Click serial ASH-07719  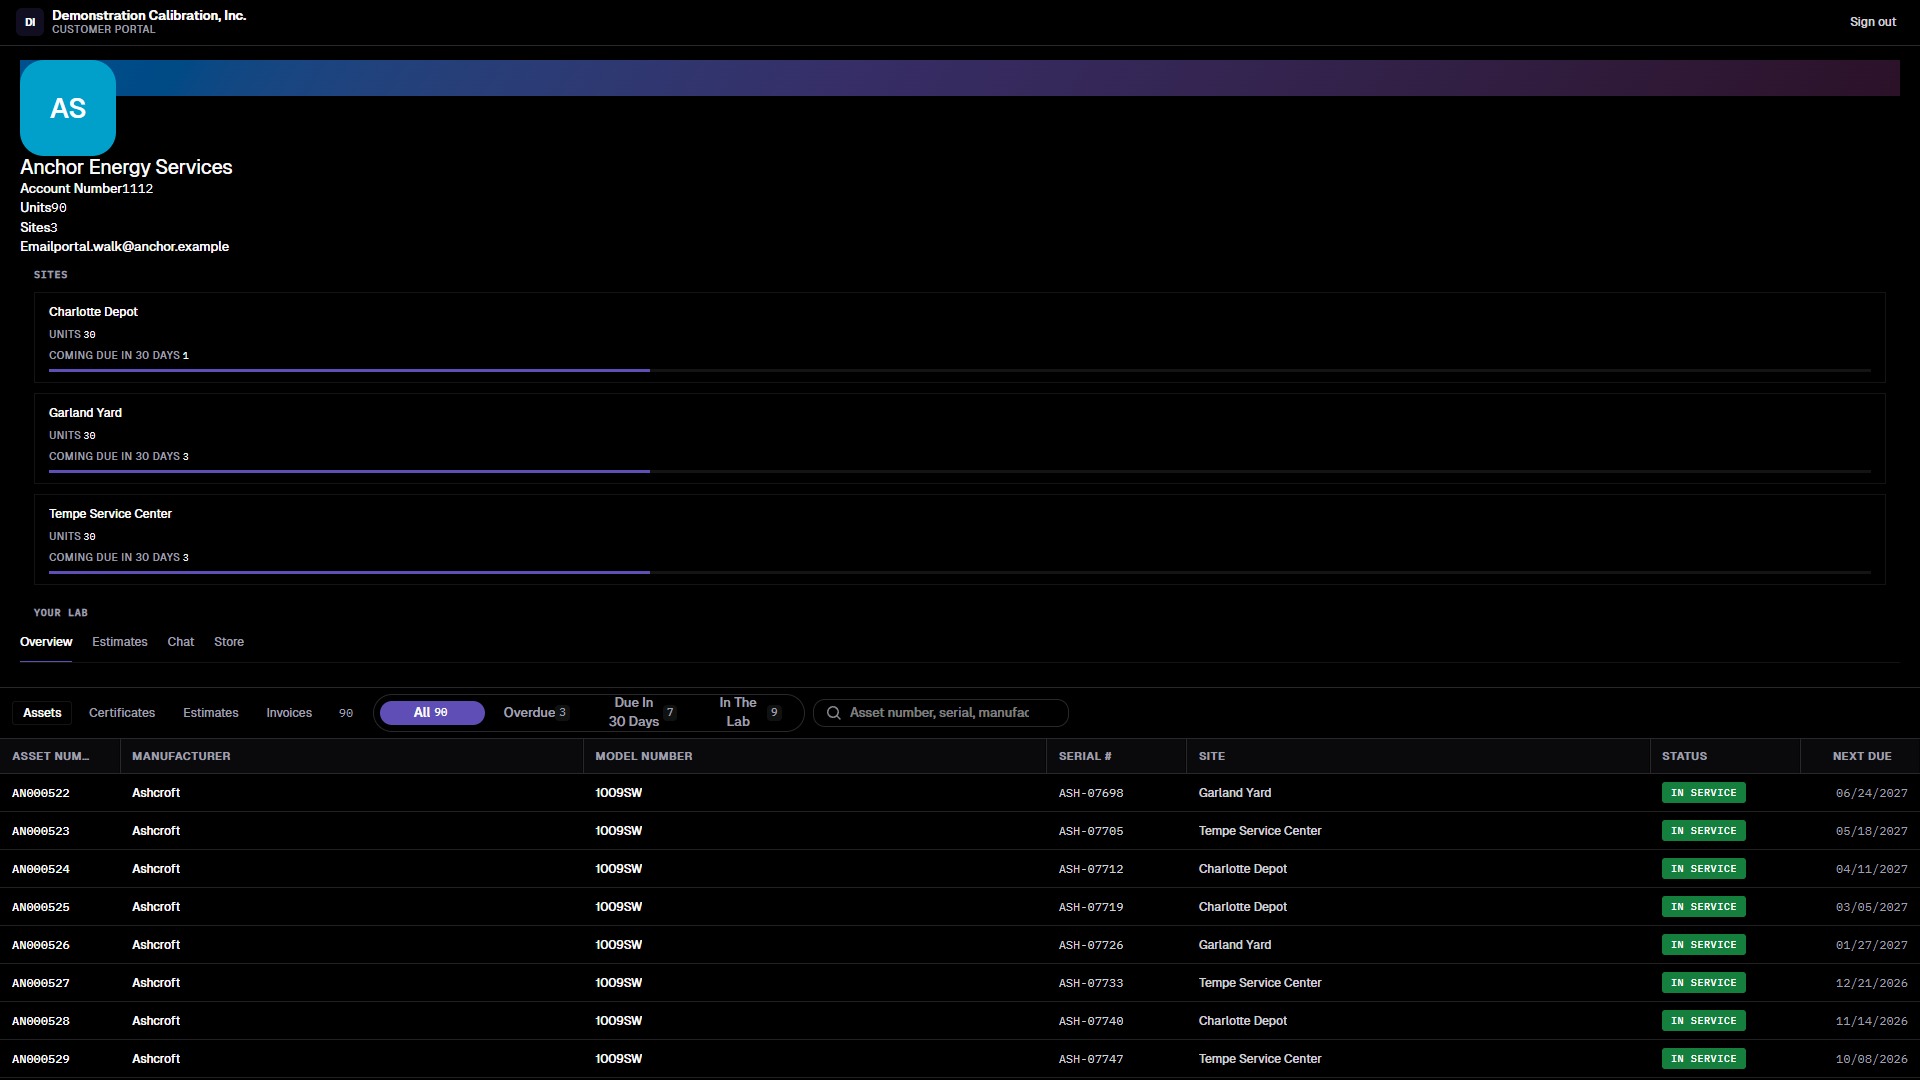pos(1091,907)
